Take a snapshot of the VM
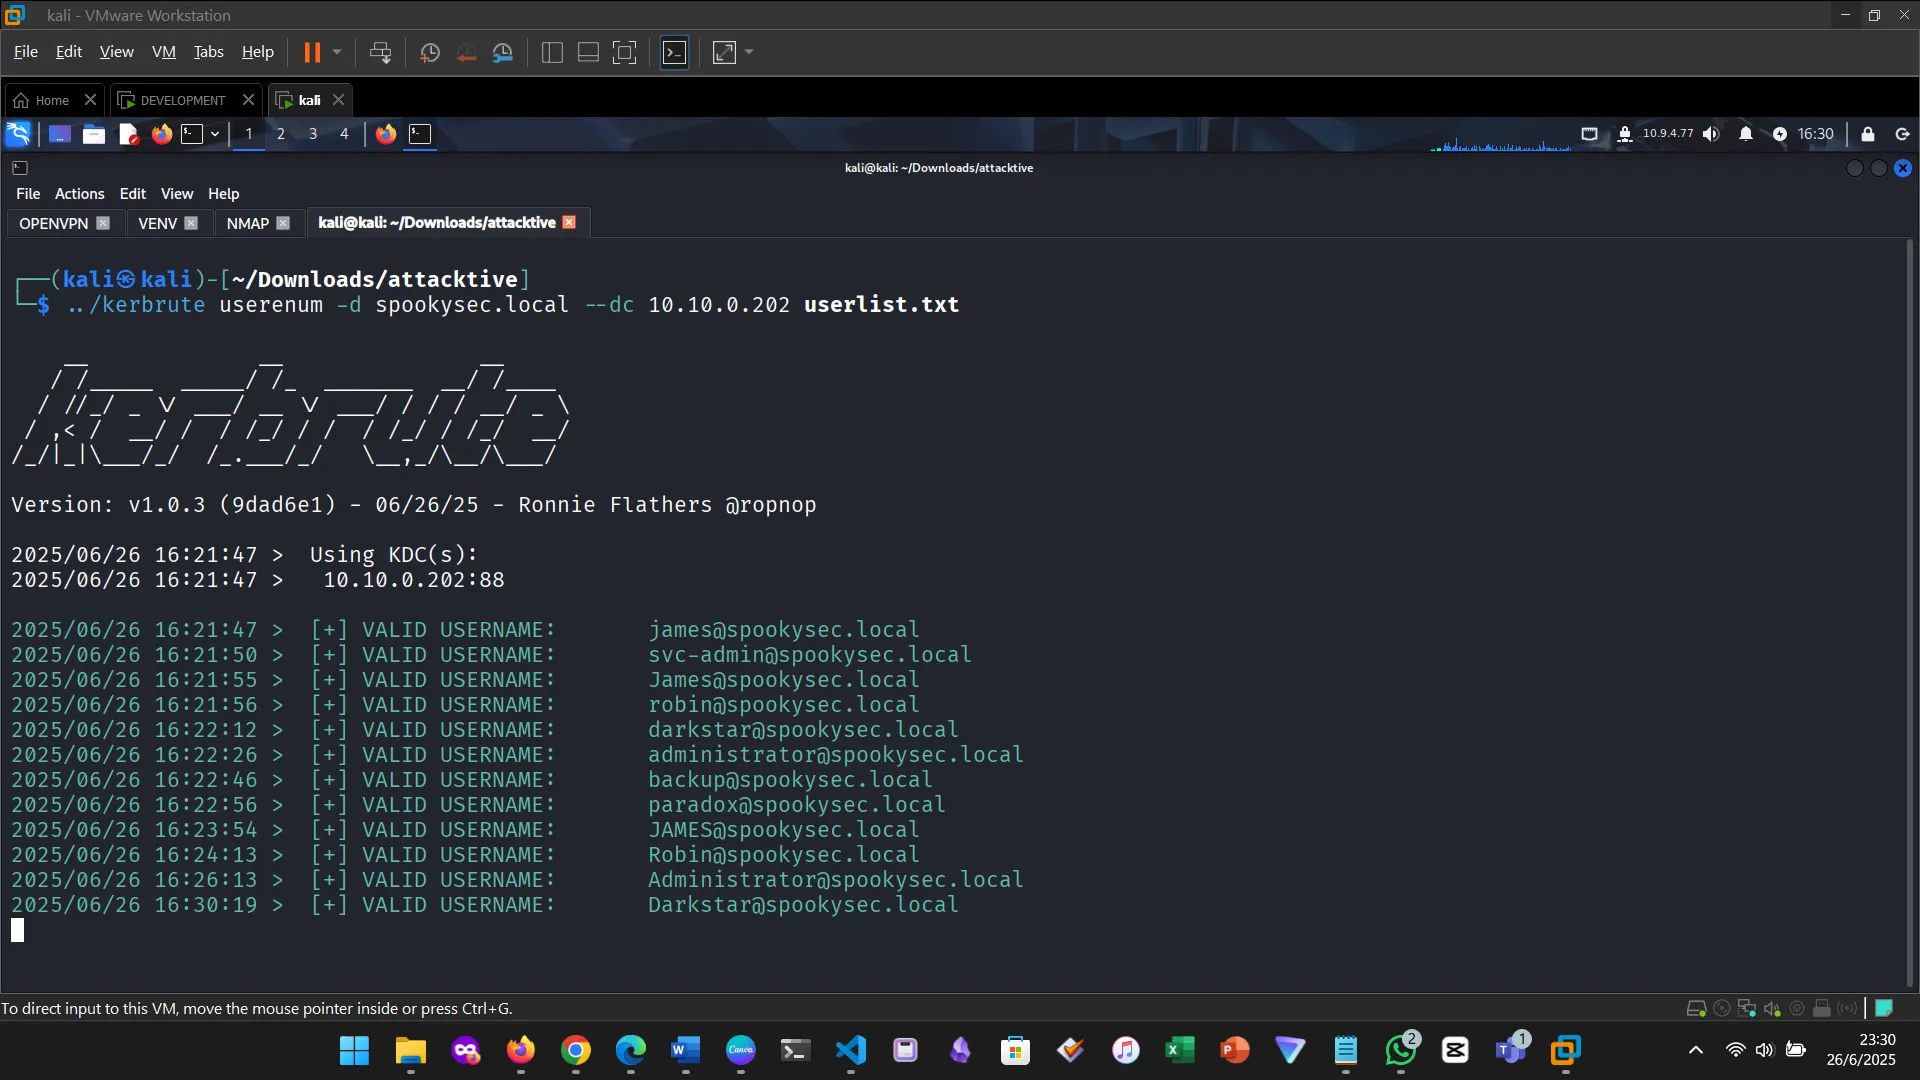This screenshot has width=1920, height=1080. [429, 52]
